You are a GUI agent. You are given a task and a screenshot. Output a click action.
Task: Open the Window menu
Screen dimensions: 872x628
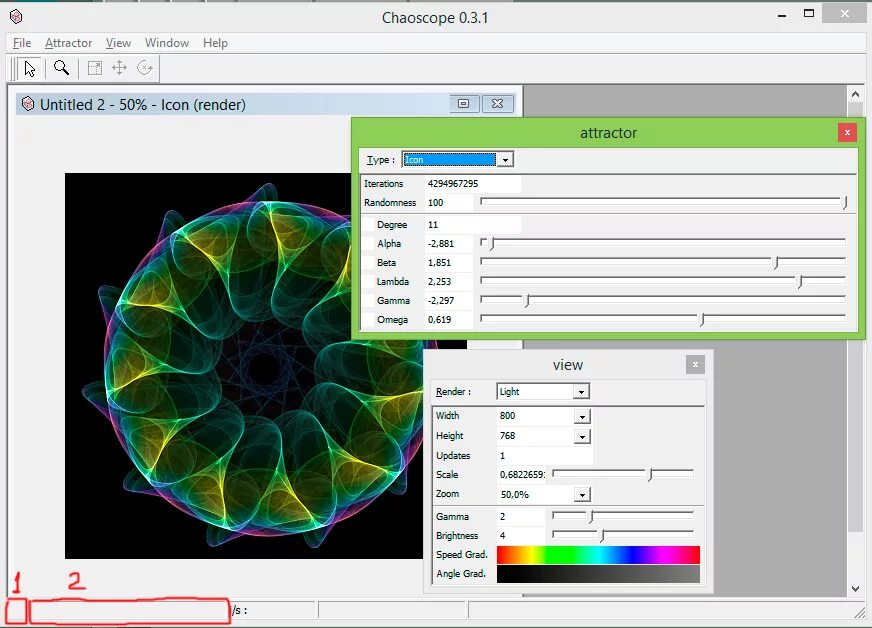click(167, 43)
